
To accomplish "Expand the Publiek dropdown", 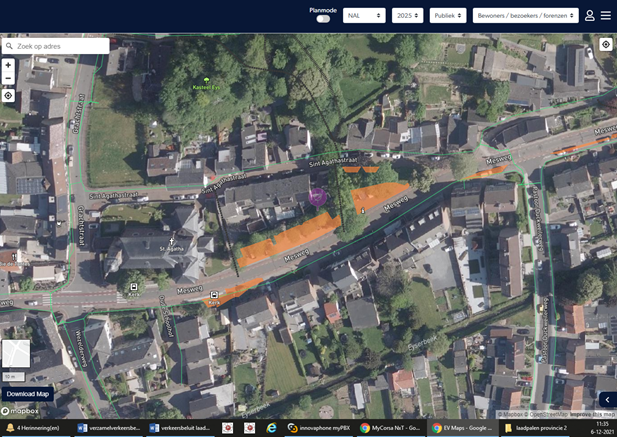I will (x=448, y=16).
